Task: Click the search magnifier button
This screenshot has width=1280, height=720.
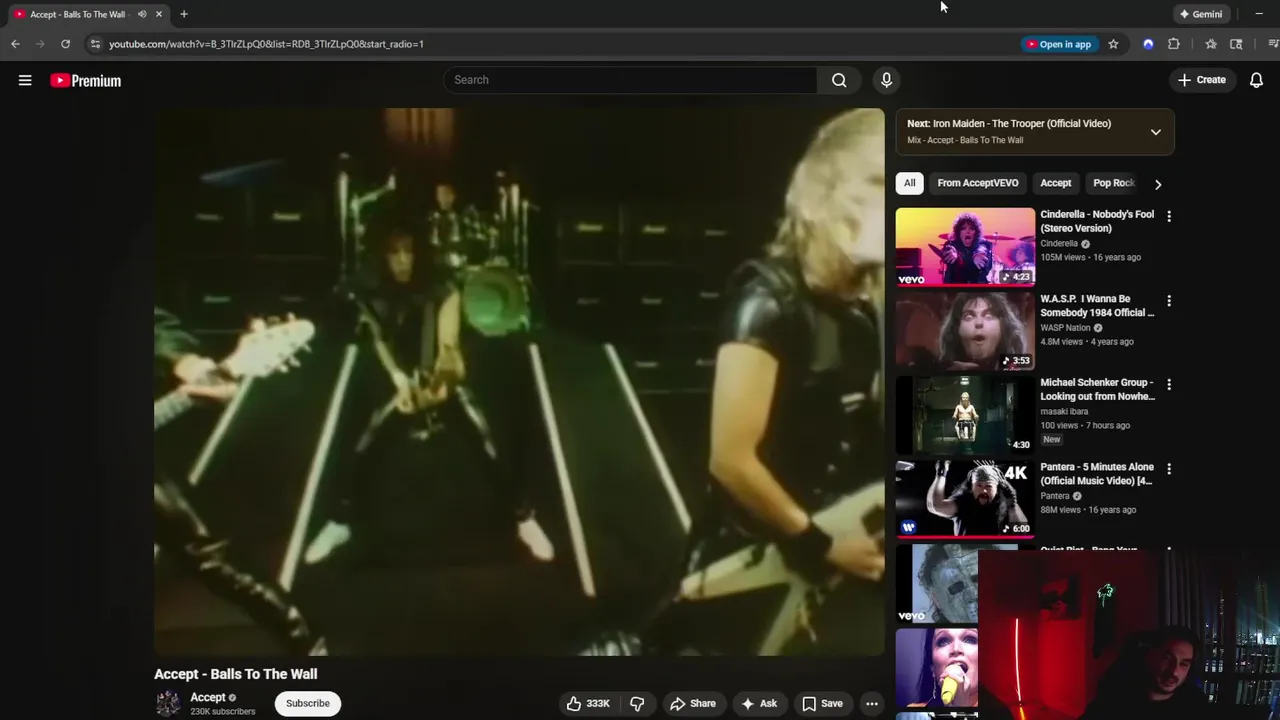Action: [839, 80]
